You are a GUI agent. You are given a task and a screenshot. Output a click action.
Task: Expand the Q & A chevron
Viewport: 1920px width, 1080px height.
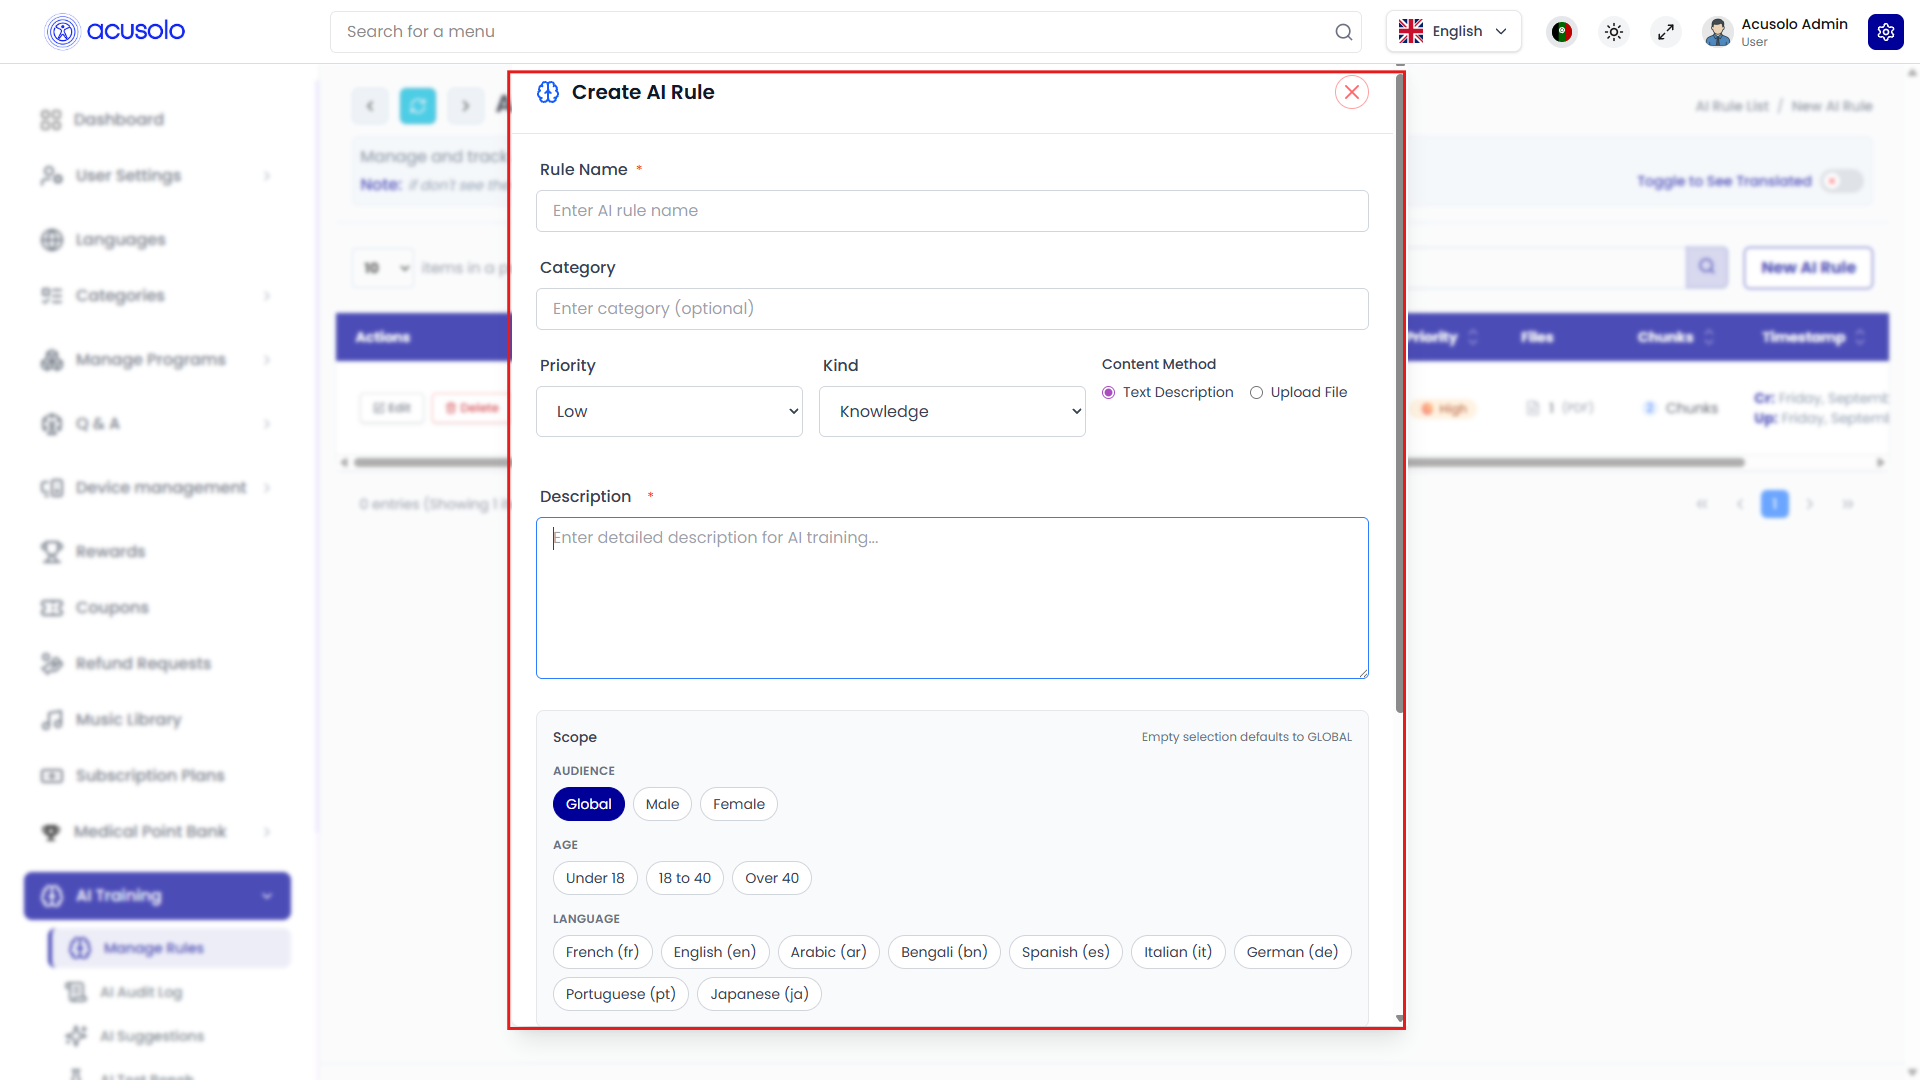click(x=267, y=424)
